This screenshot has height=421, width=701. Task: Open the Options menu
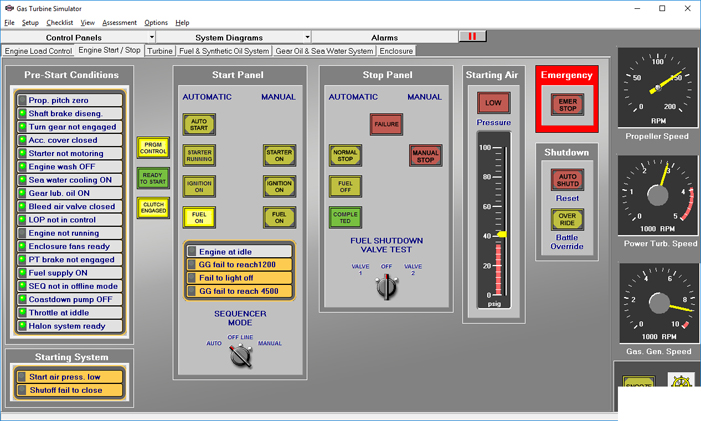pos(156,22)
